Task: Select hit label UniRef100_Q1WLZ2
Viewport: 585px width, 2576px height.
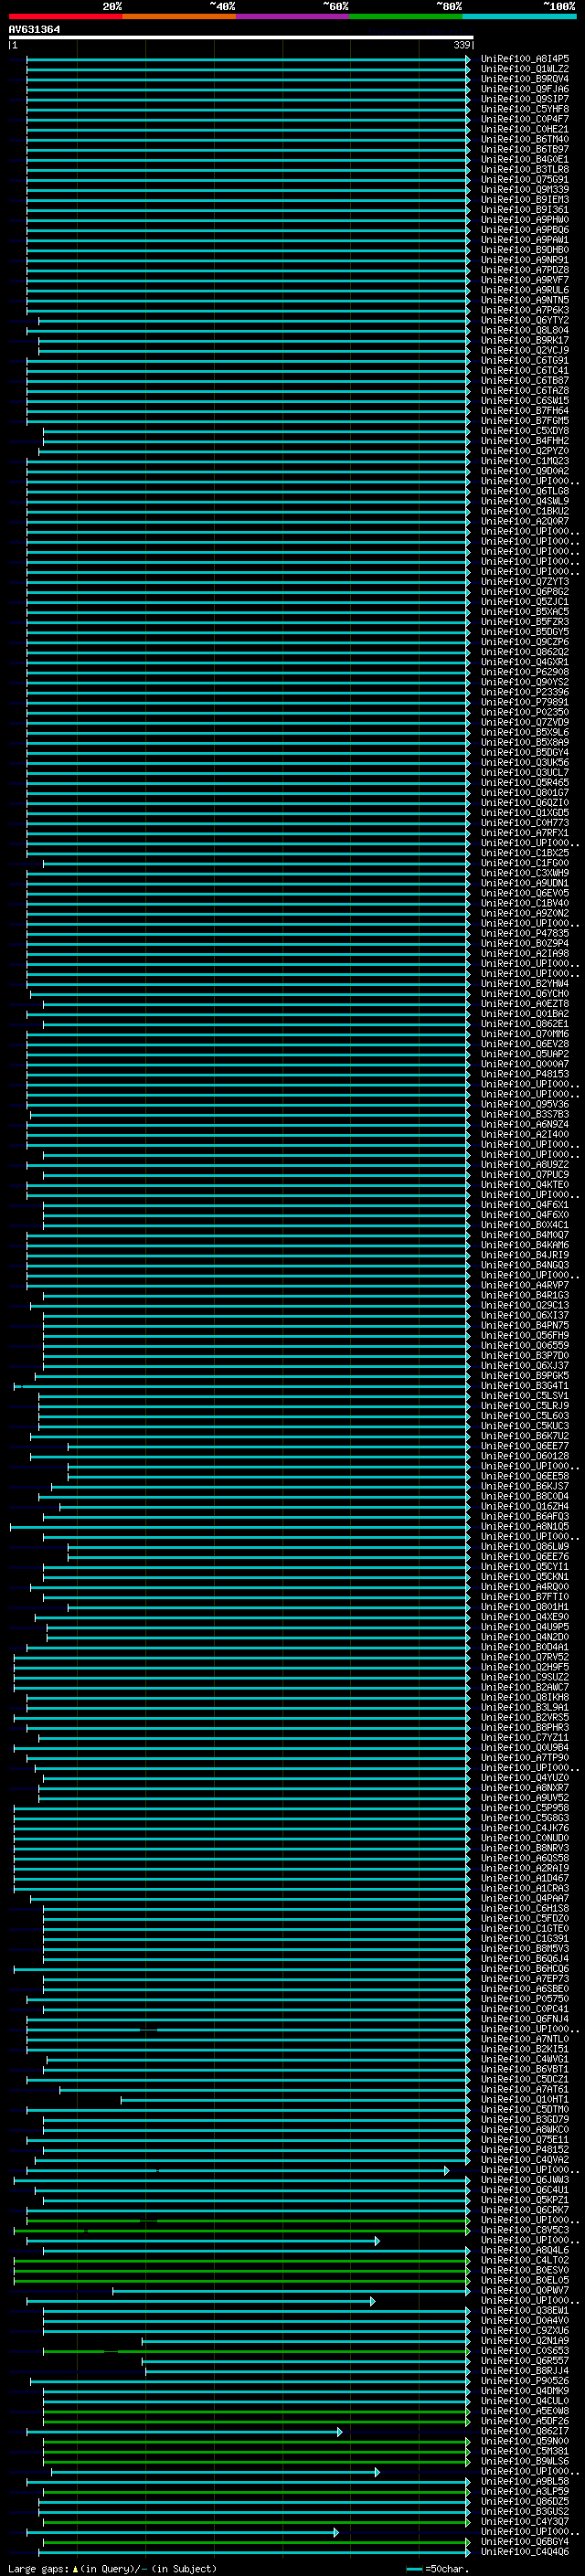Action: coord(525,69)
